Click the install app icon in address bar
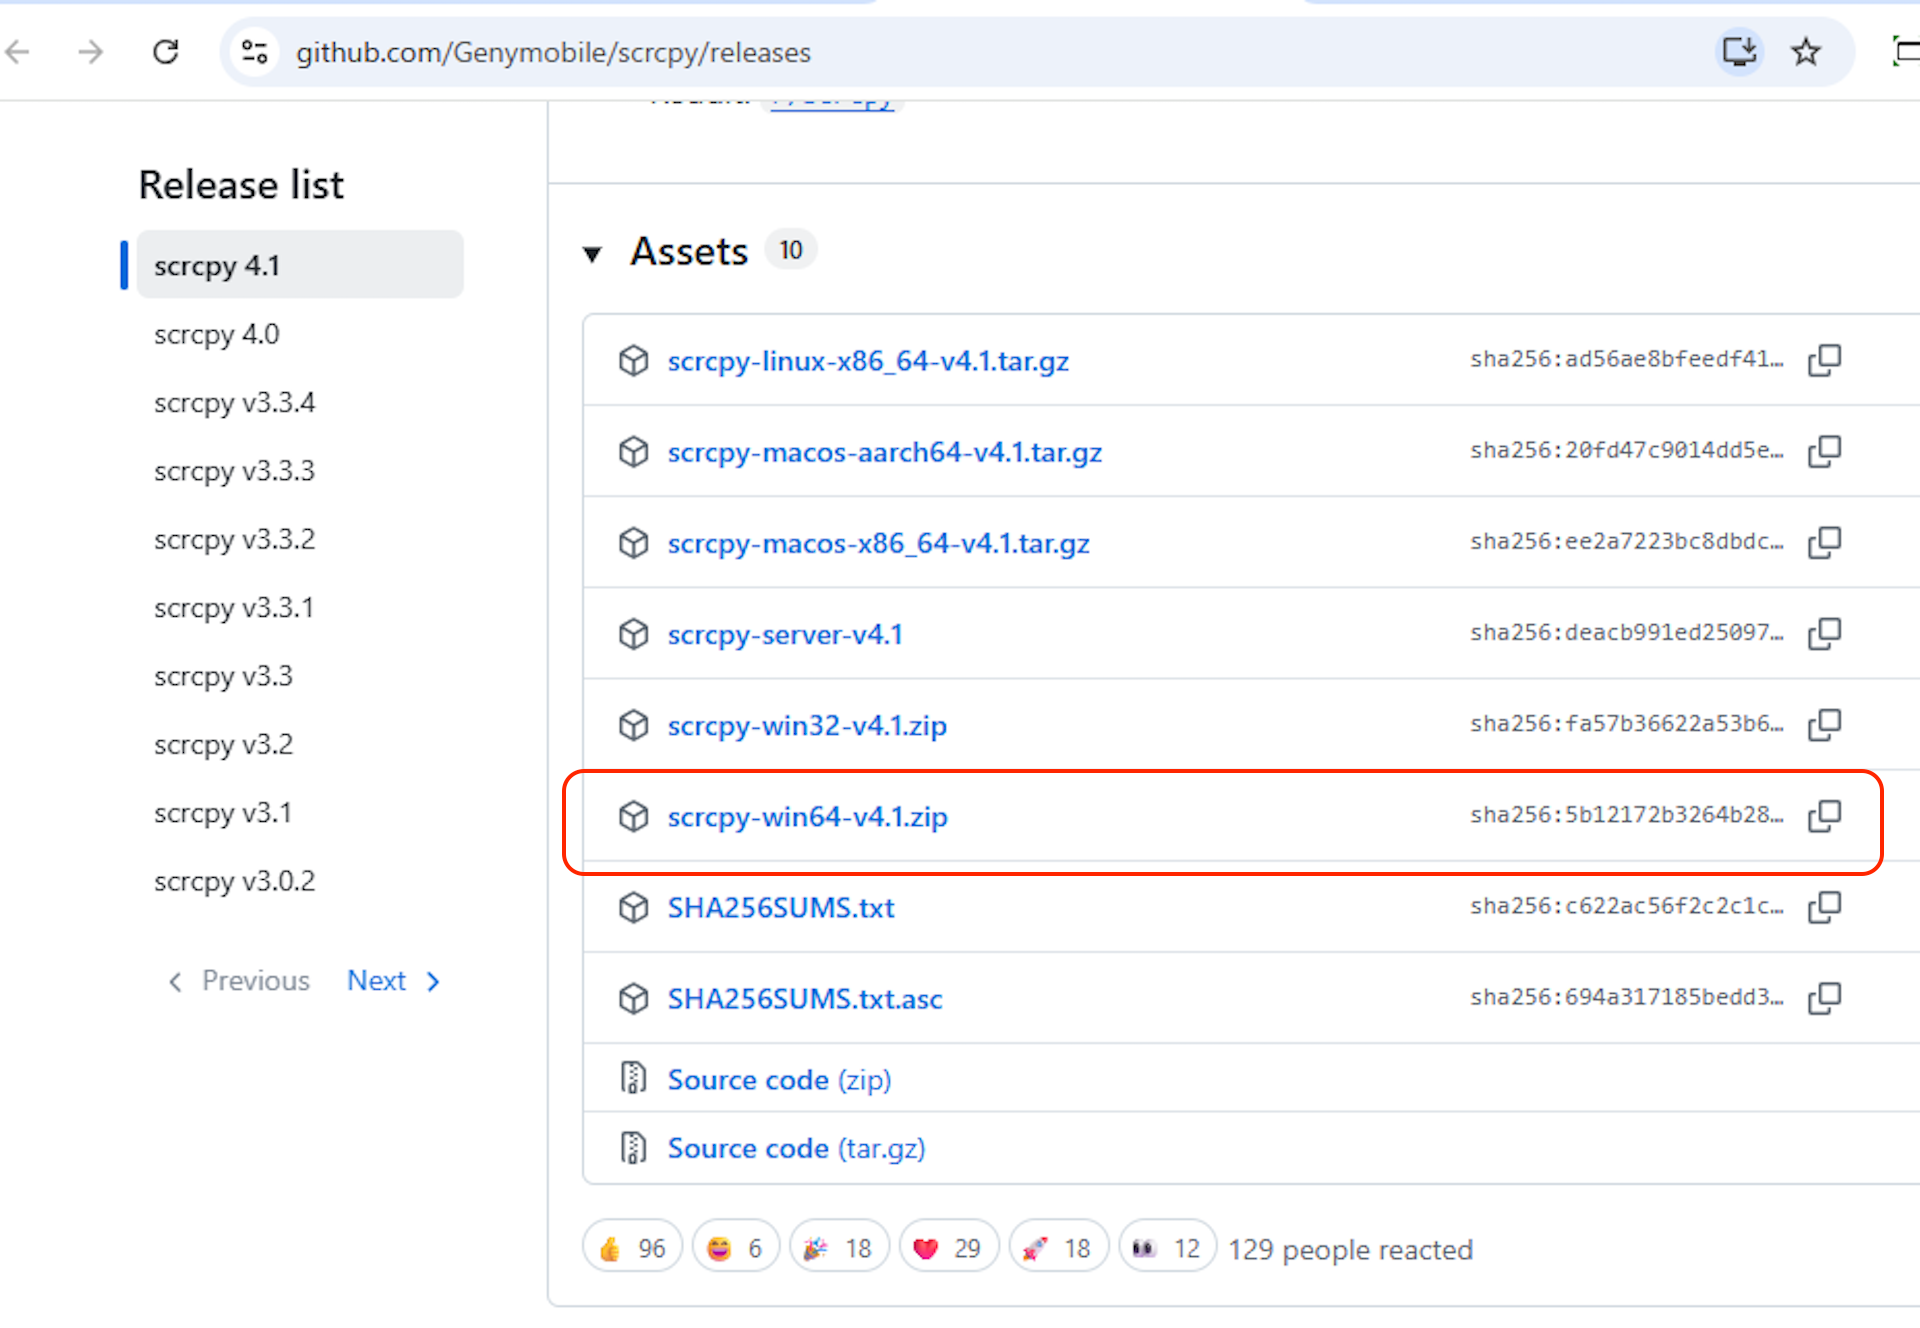This screenshot has height=1328, width=1920. 1739,52
